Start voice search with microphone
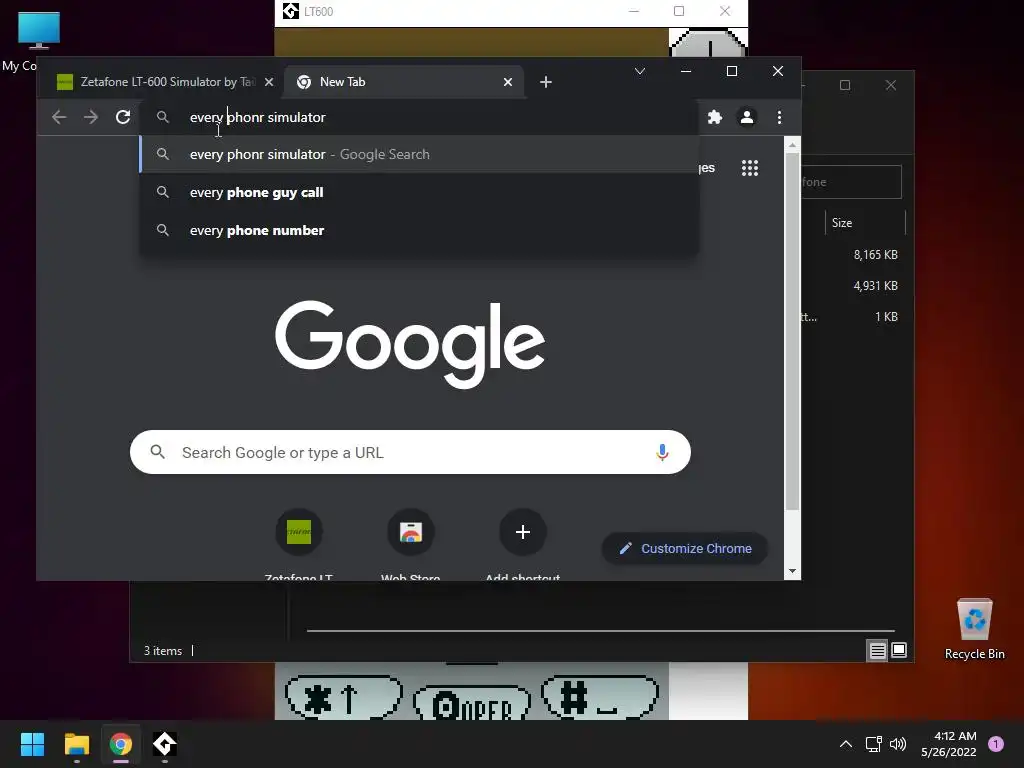 pos(662,452)
